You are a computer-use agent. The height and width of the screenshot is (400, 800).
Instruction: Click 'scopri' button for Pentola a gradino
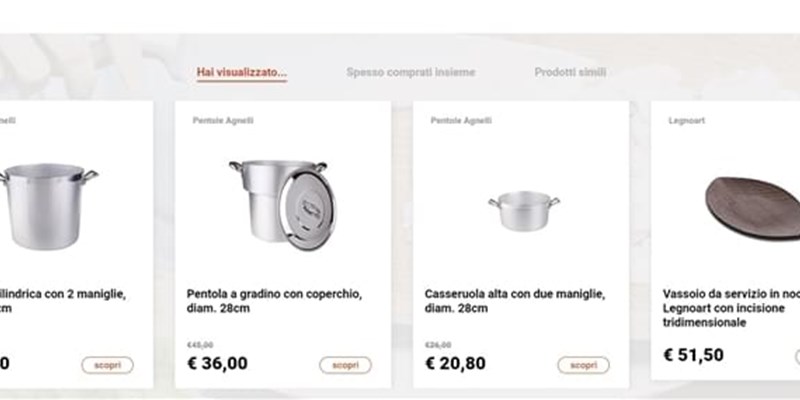345,365
